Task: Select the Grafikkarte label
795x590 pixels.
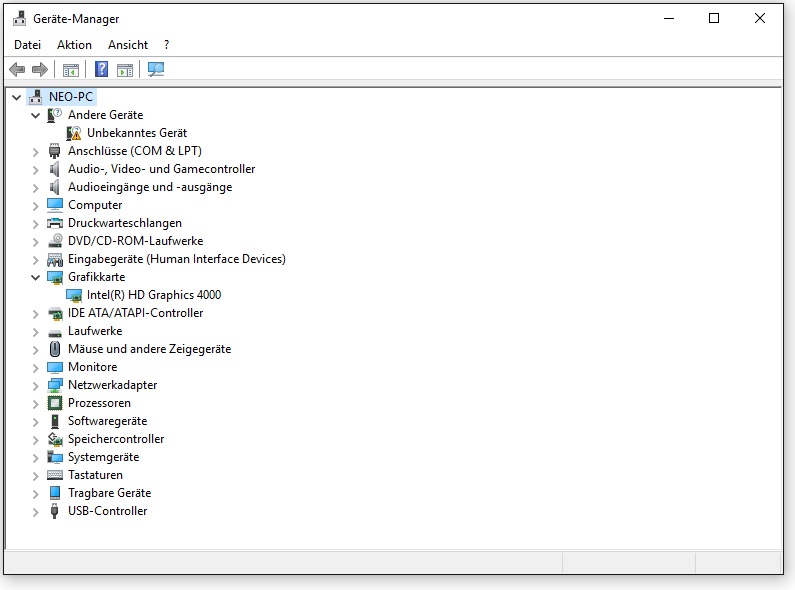Action: point(96,277)
